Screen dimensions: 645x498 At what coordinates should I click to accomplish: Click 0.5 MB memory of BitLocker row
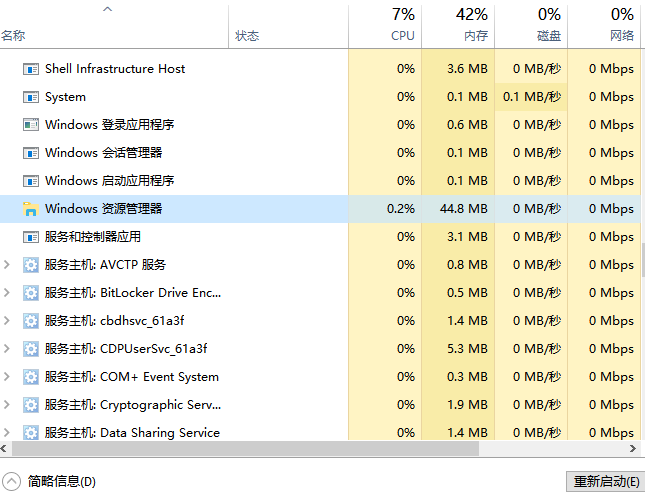[x=467, y=293]
